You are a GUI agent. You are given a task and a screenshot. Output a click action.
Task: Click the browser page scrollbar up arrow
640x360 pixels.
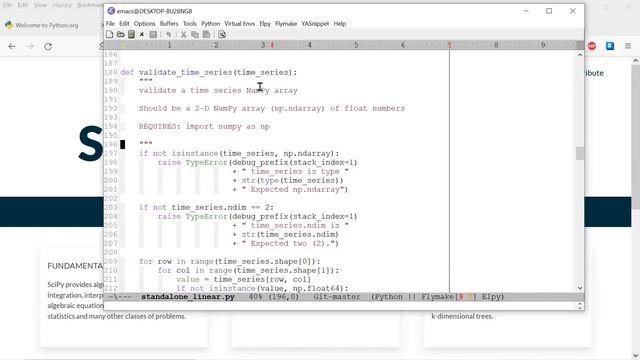pyautogui.click(x=636, y=61)
